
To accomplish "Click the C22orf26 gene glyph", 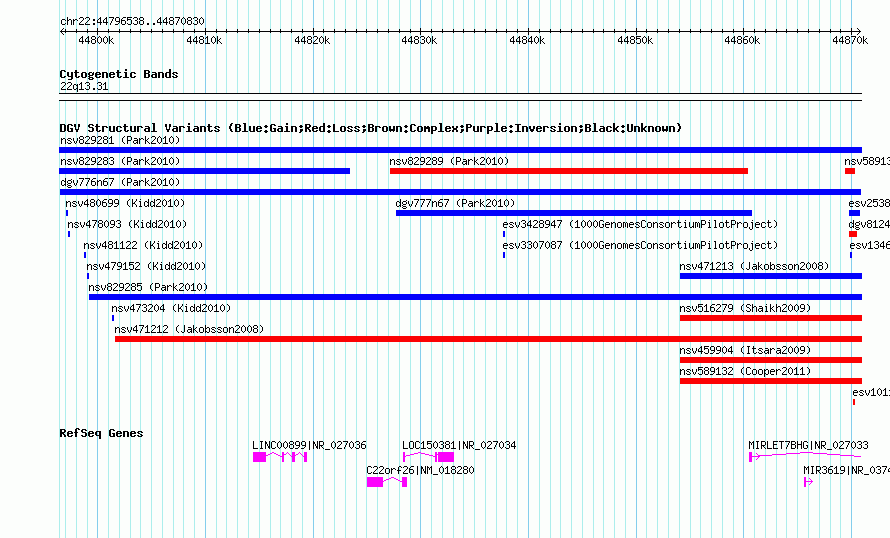I will coord(387,482).
